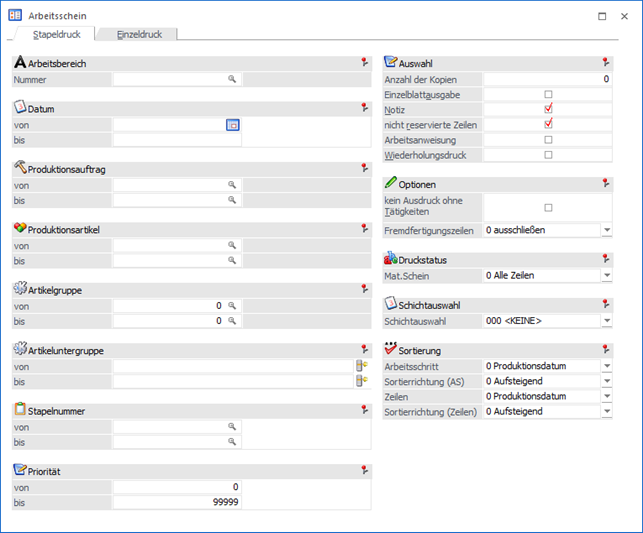
Task: Click the lookup icon for Produktionsauftrag von
Action: pos(231,185)
